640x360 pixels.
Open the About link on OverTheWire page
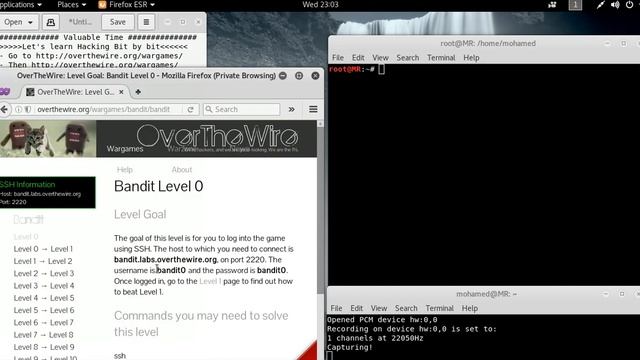click(182, 169)
